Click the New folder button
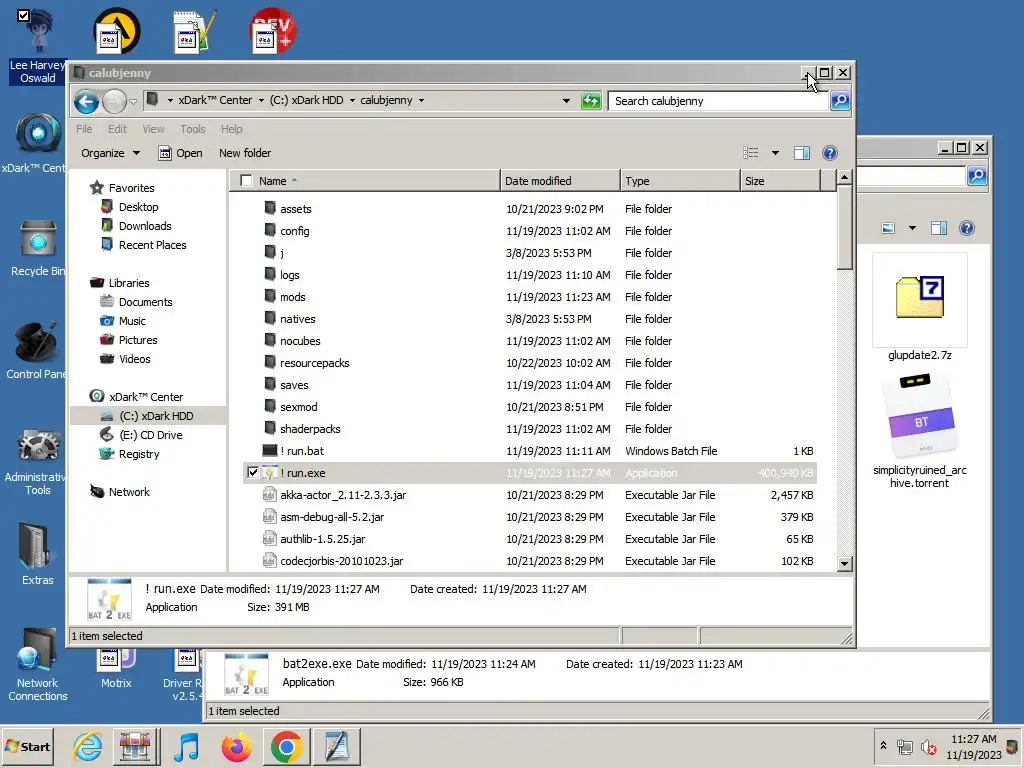The height and width of the screenshot is (768, 1024). (x=245, y=153)
